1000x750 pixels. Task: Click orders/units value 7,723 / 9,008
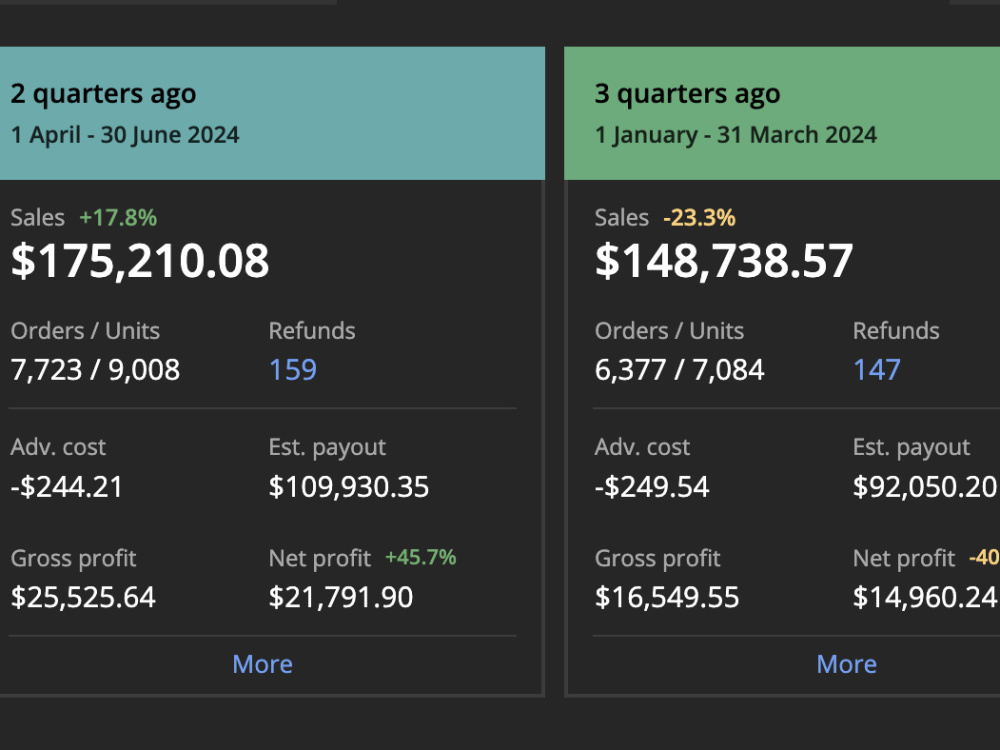pyautogui.click(x=96, y=370)
